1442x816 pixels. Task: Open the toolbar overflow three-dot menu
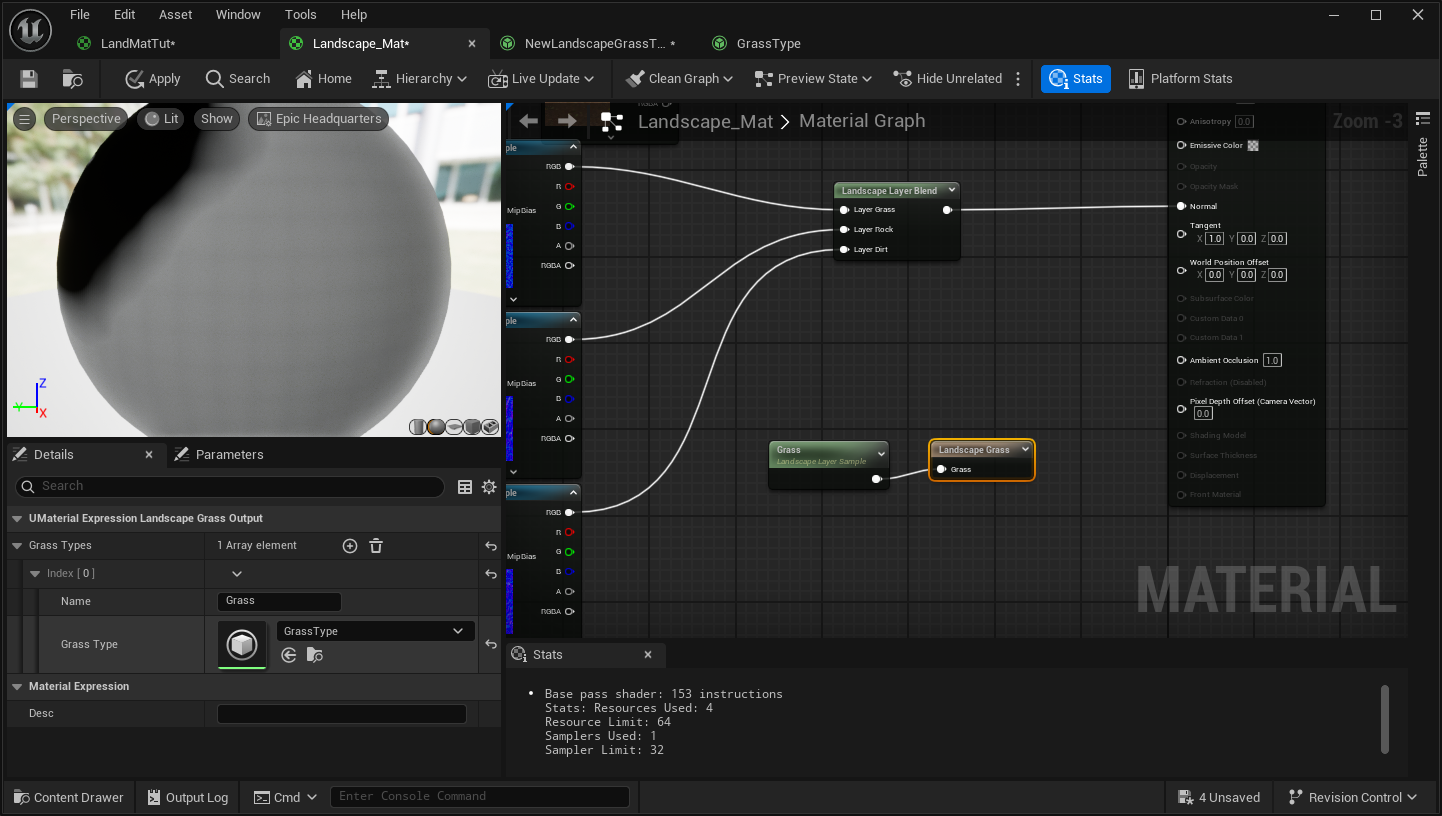pyautogui.click(x=1019, y=79)
